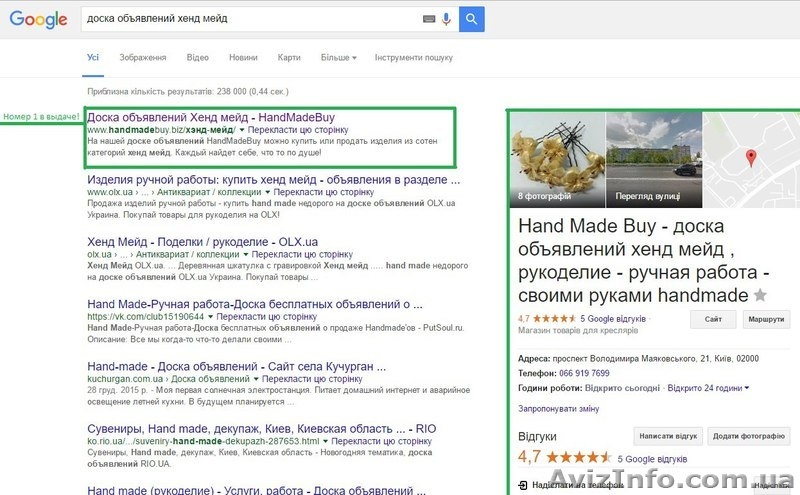This screenshot has width=800, height=495.
Task: Click Написати відгук button
Action: [x=668, y=436]
